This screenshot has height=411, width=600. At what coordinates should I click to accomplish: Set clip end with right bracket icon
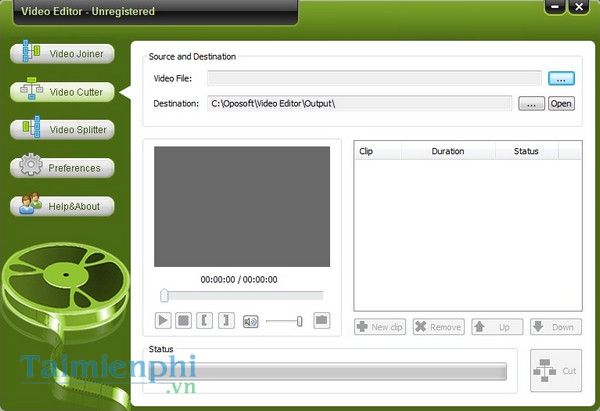(x=226, y=320)
